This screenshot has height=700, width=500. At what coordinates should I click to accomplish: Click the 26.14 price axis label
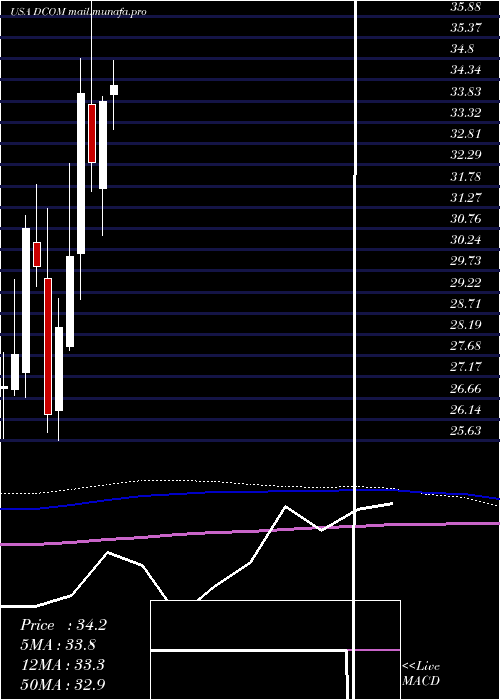click(466, 409)
